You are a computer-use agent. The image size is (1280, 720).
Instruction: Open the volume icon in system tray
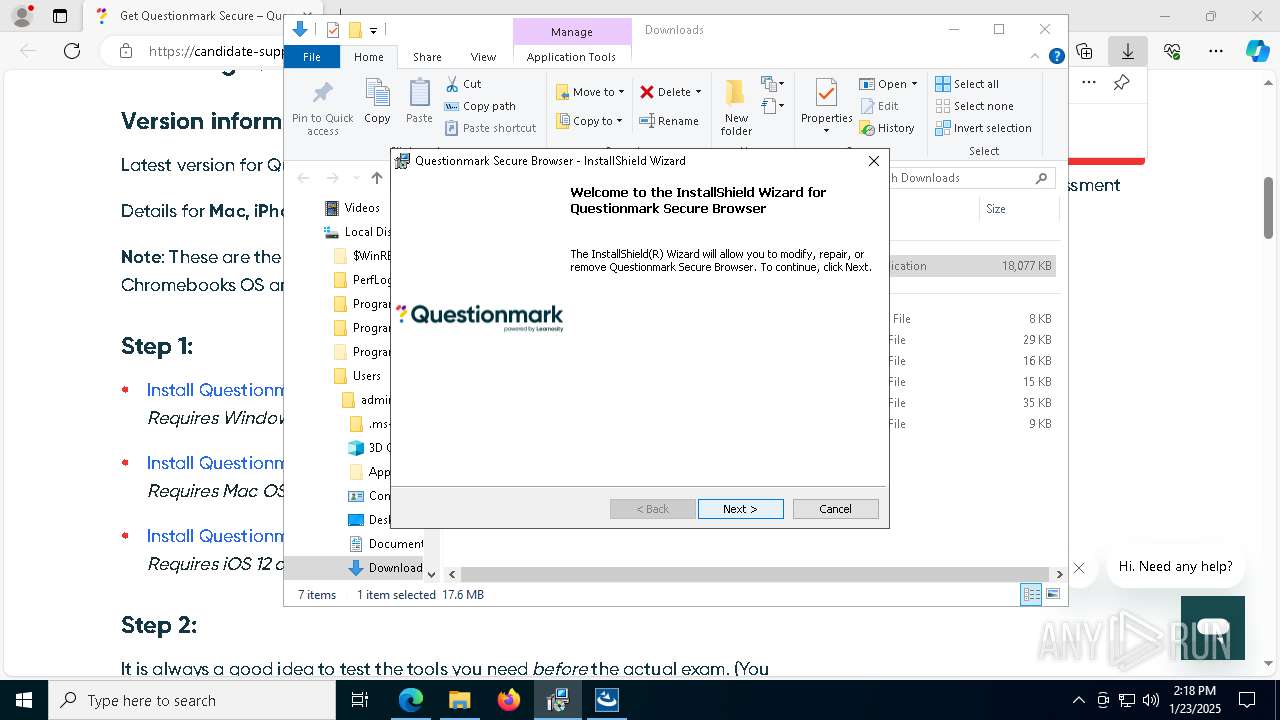click(1151, 700)
